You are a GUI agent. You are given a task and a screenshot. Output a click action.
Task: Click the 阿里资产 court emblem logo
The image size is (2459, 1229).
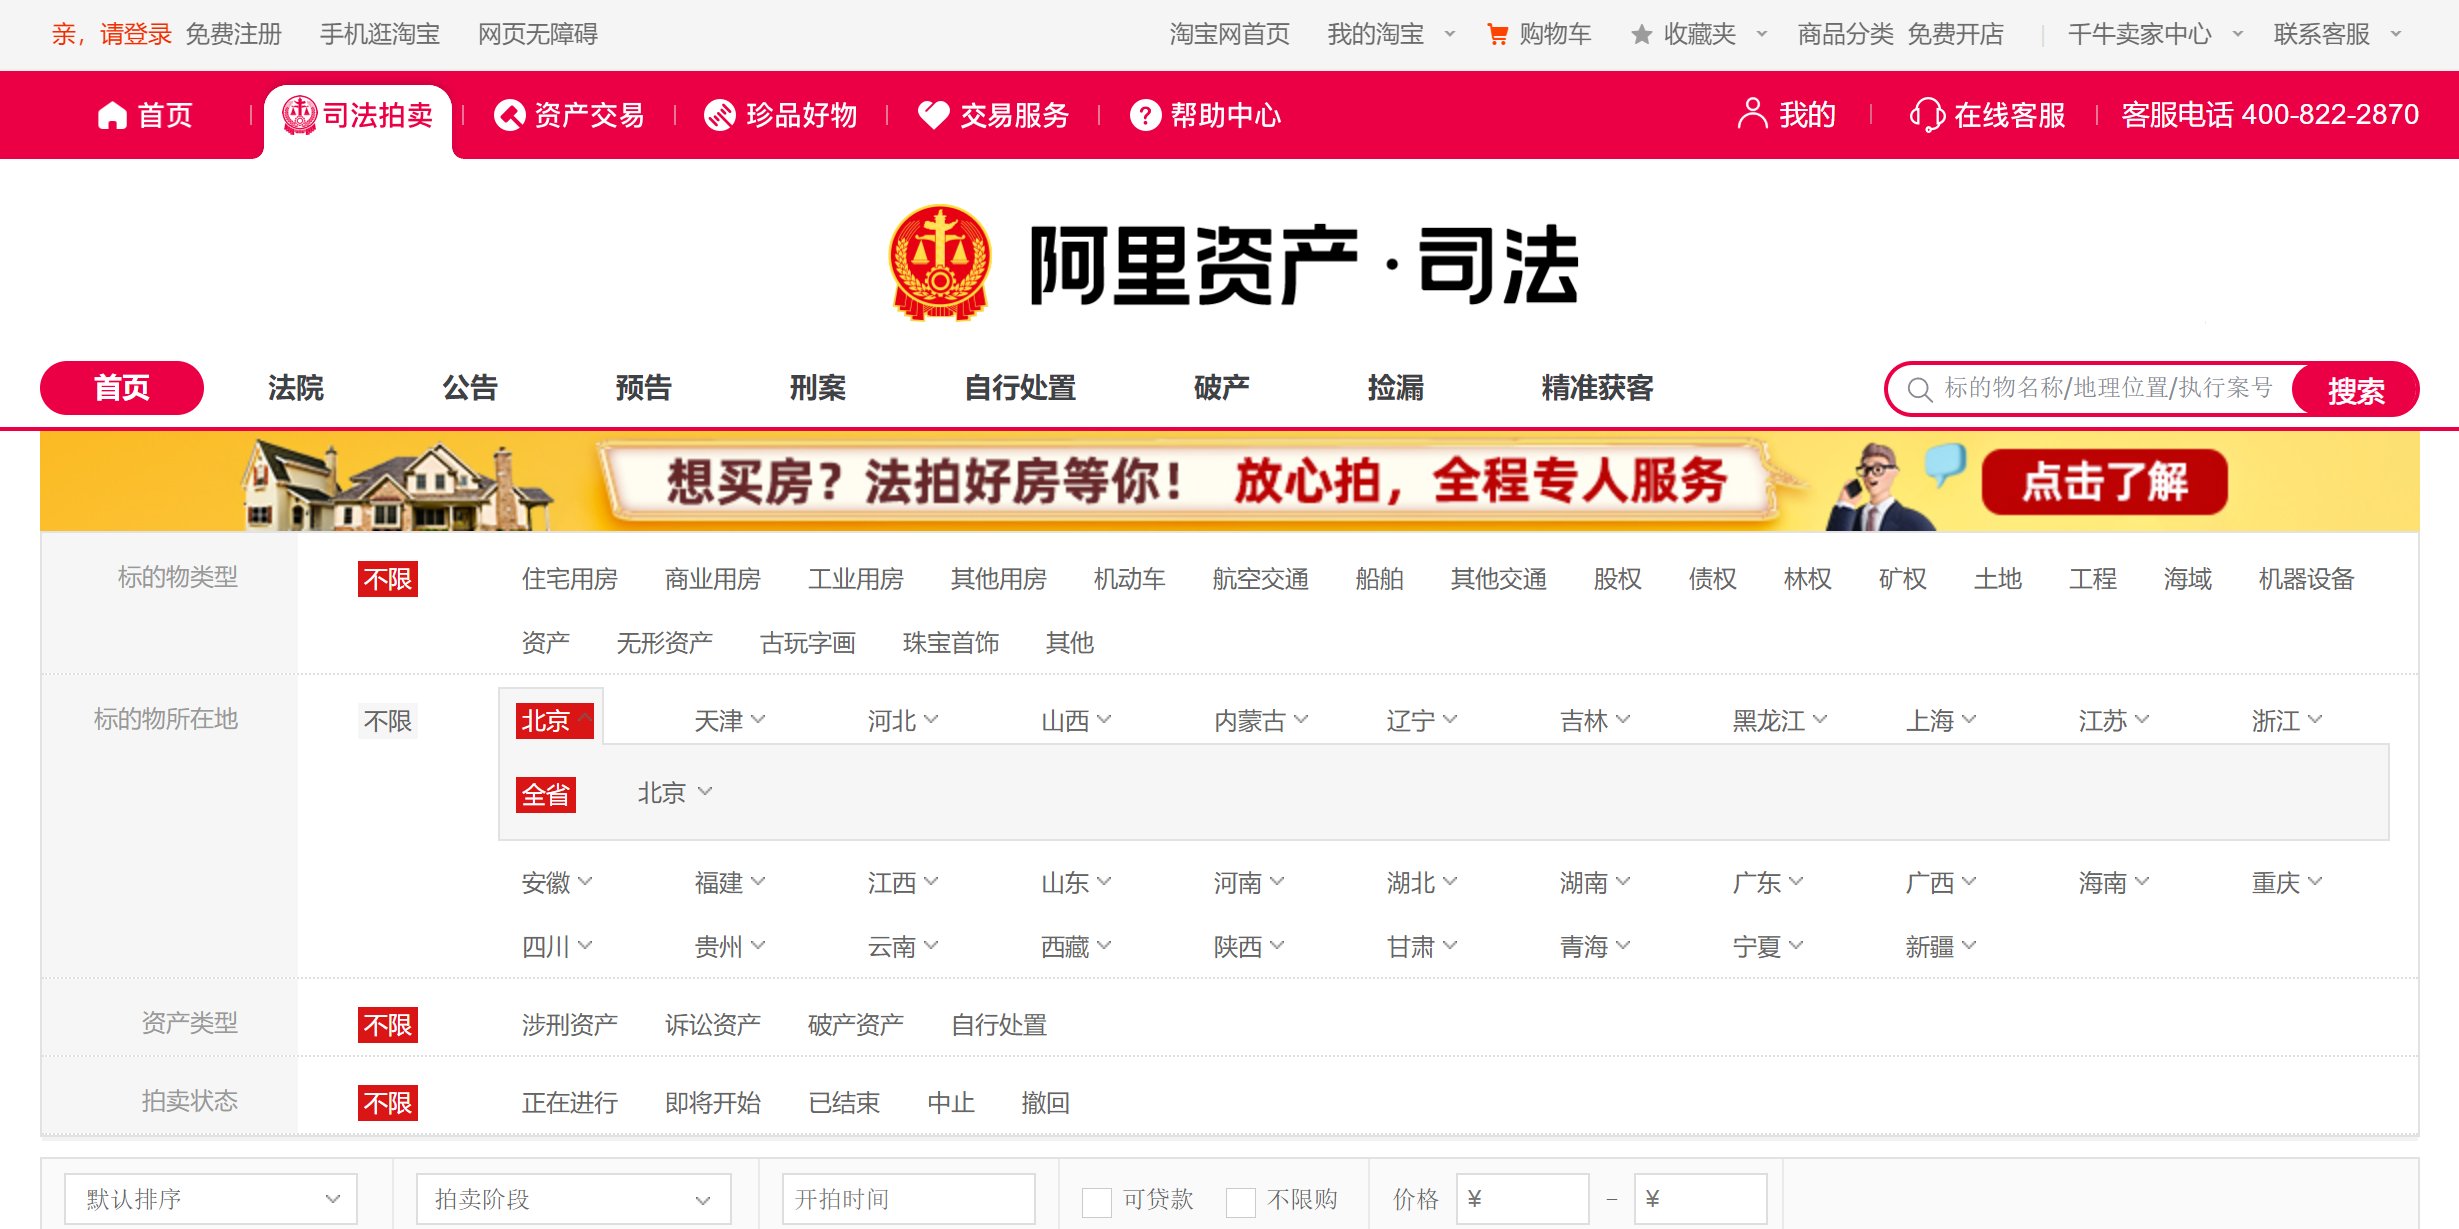[x=940, y=263]
